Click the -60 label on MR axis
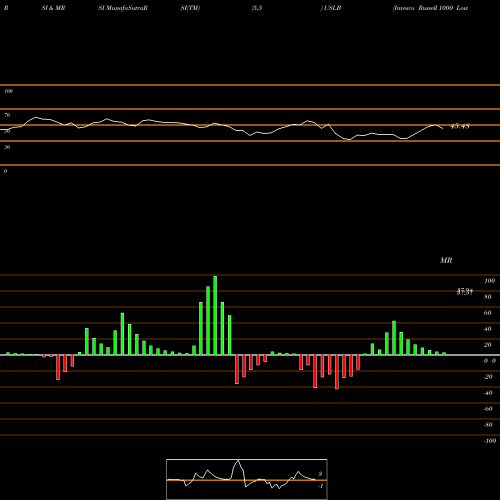 click(488, 409)
